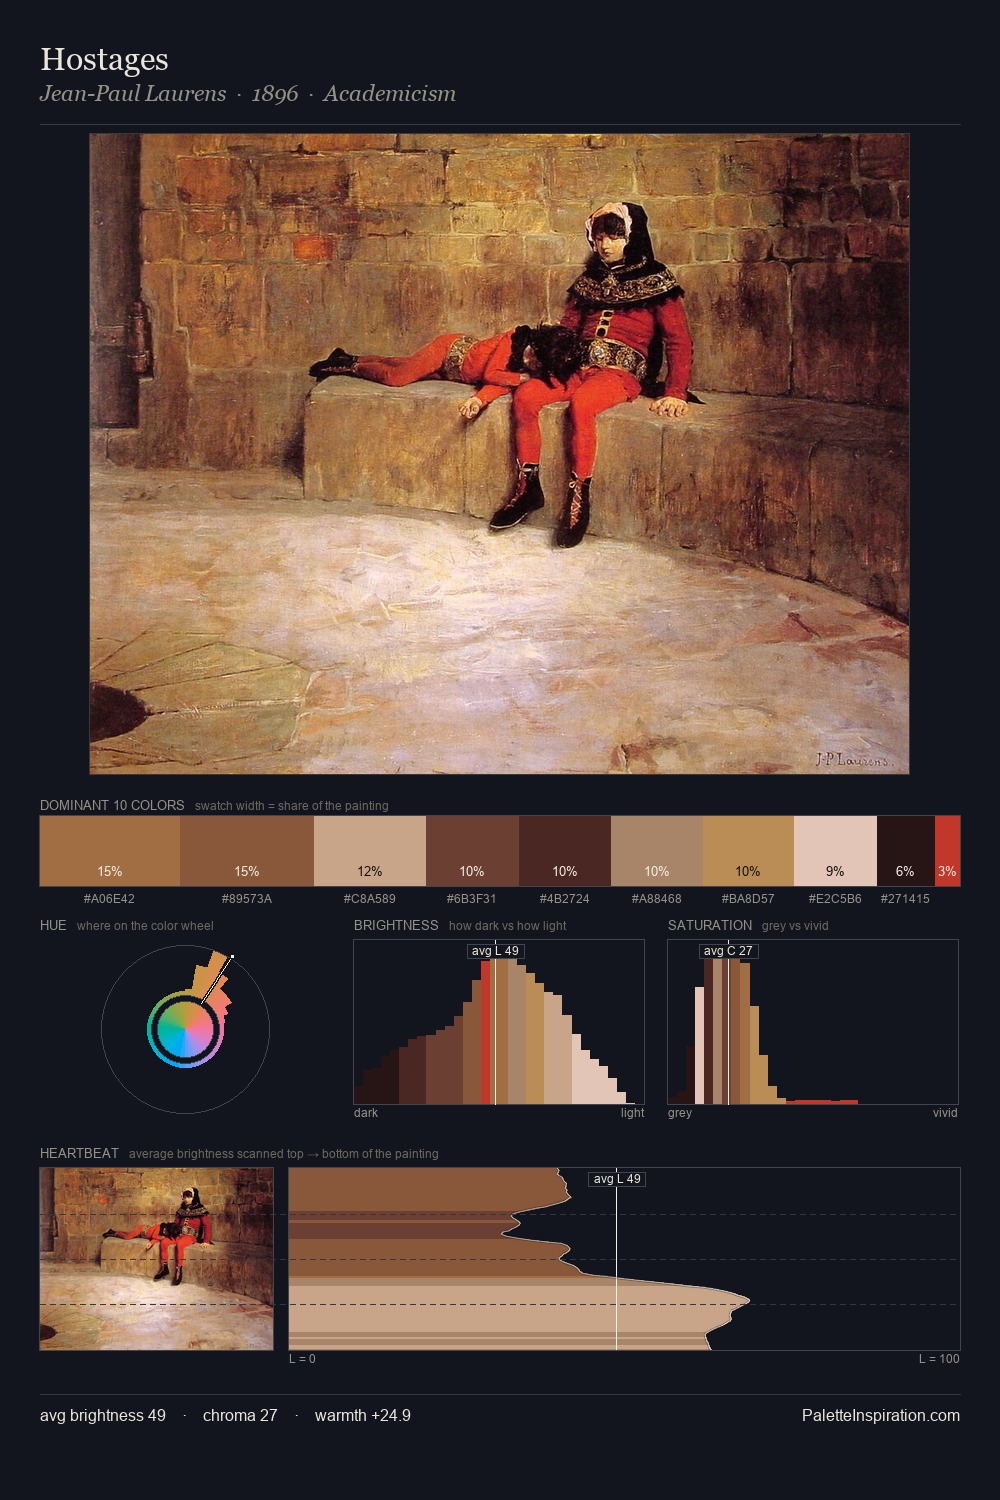The width and height of the screenshot is (1000, 1500).
Task: Click the 'L = 100' axis label
Action: (939, 1359)
